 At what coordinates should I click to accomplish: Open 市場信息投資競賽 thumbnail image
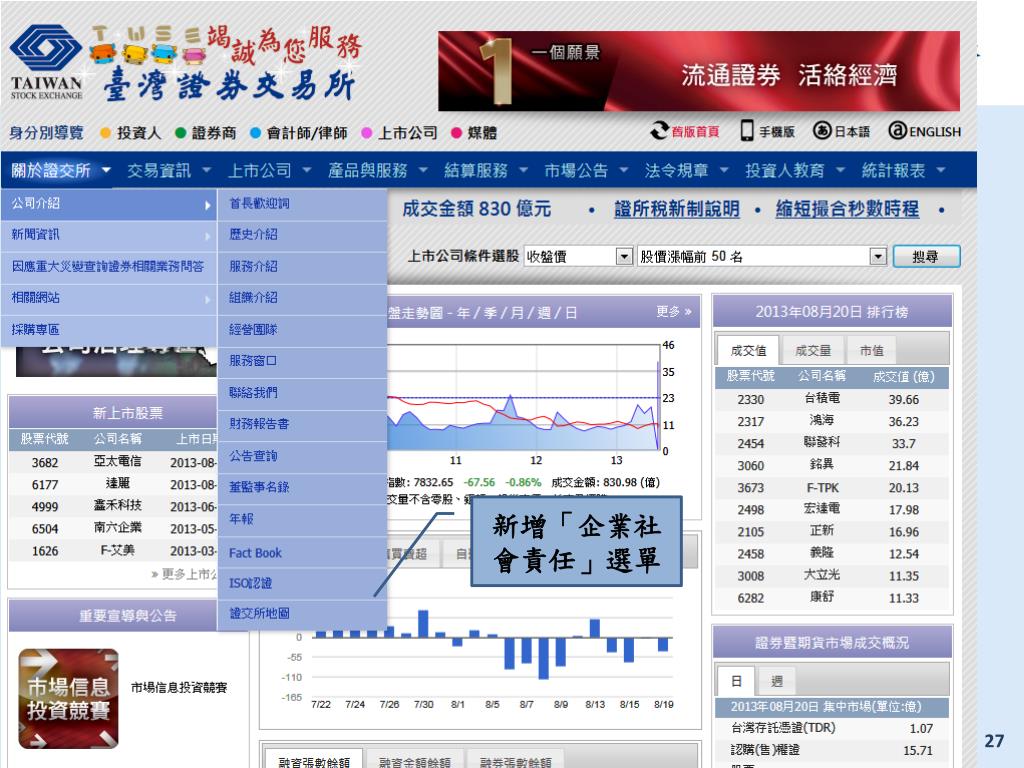point(69,698)
